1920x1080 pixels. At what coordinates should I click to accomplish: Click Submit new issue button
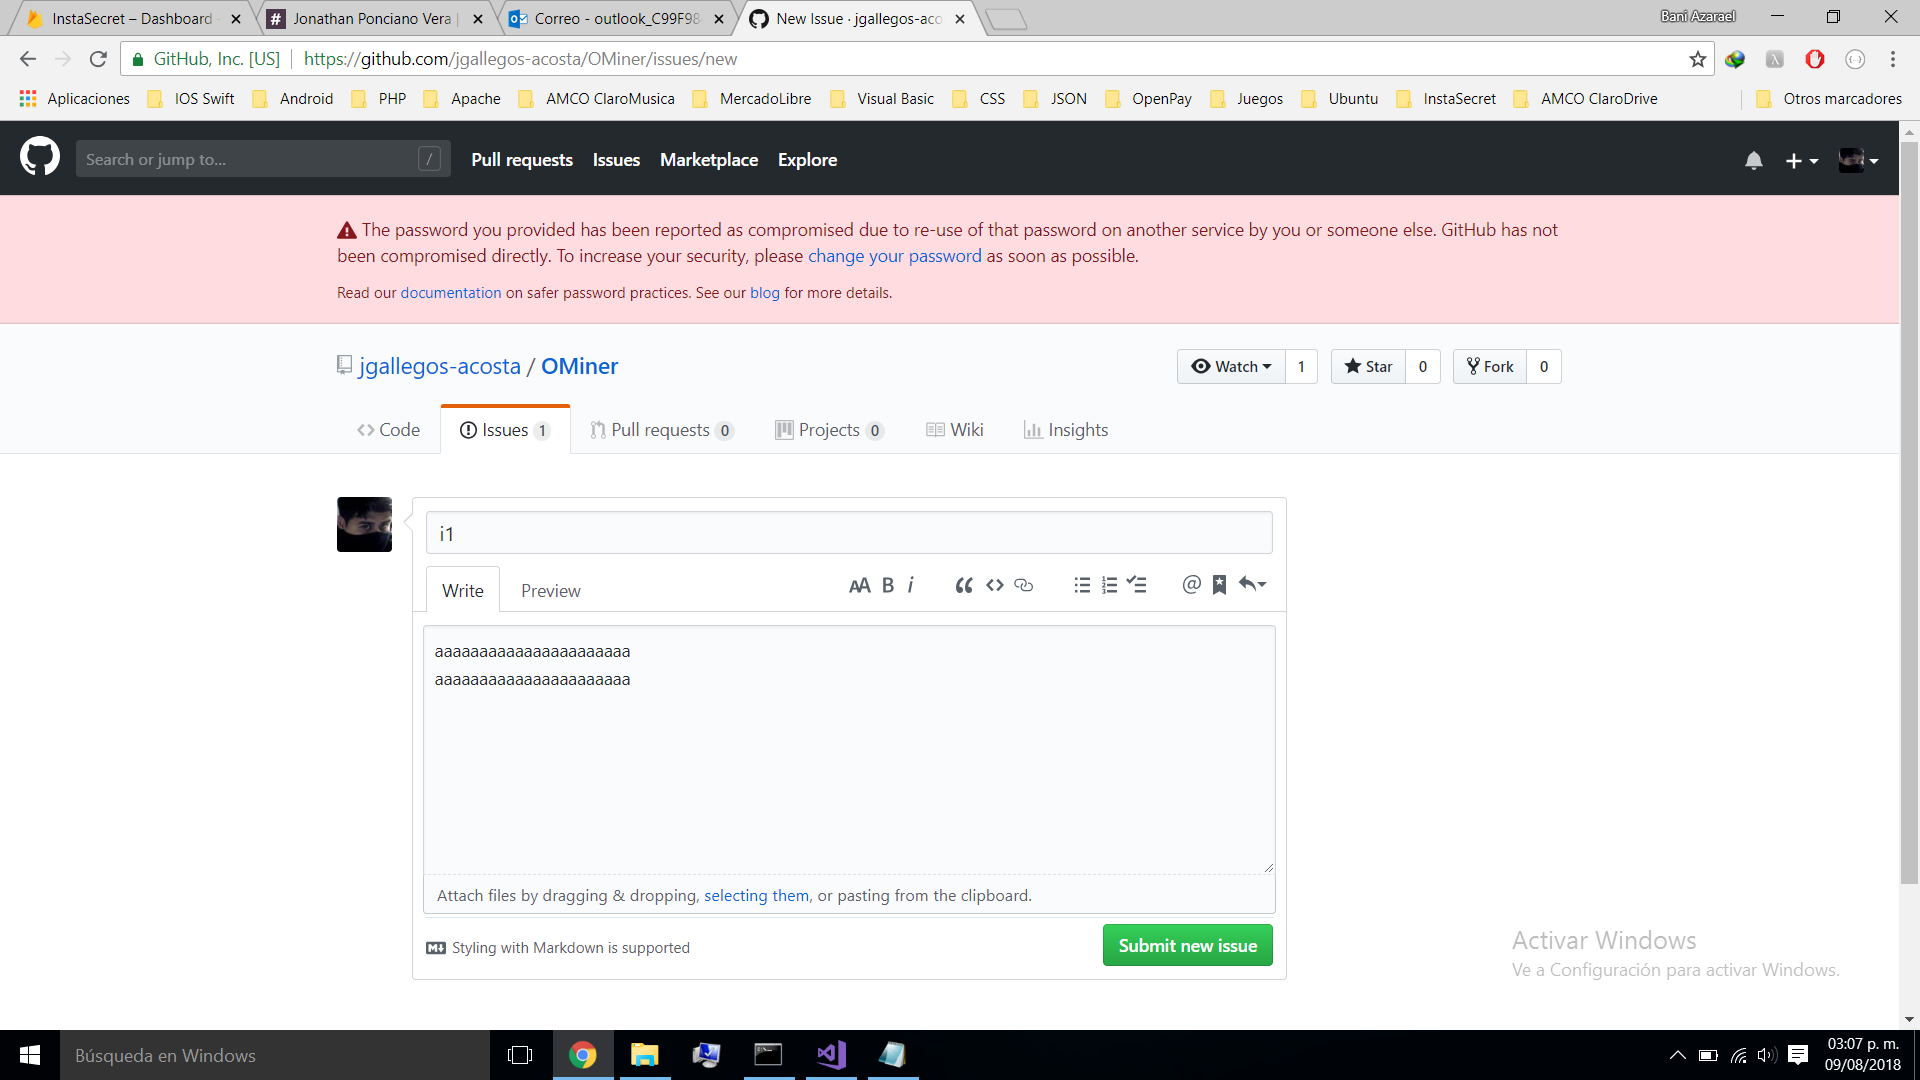click(x=1187, y=946)
